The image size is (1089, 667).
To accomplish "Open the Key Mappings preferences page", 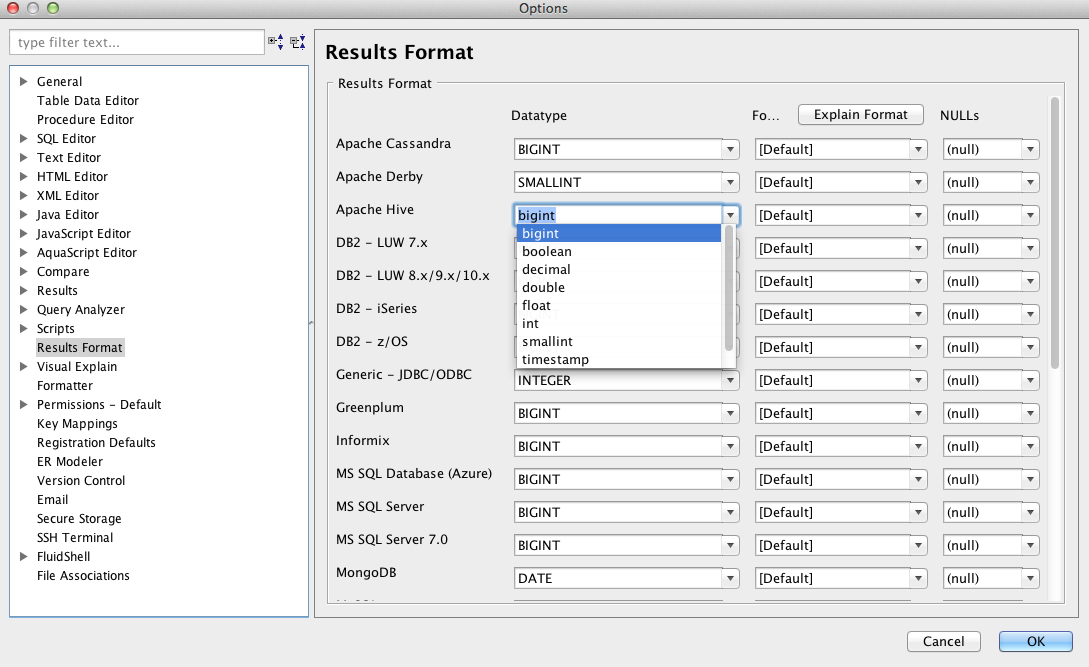I will [x=77, y=424].
